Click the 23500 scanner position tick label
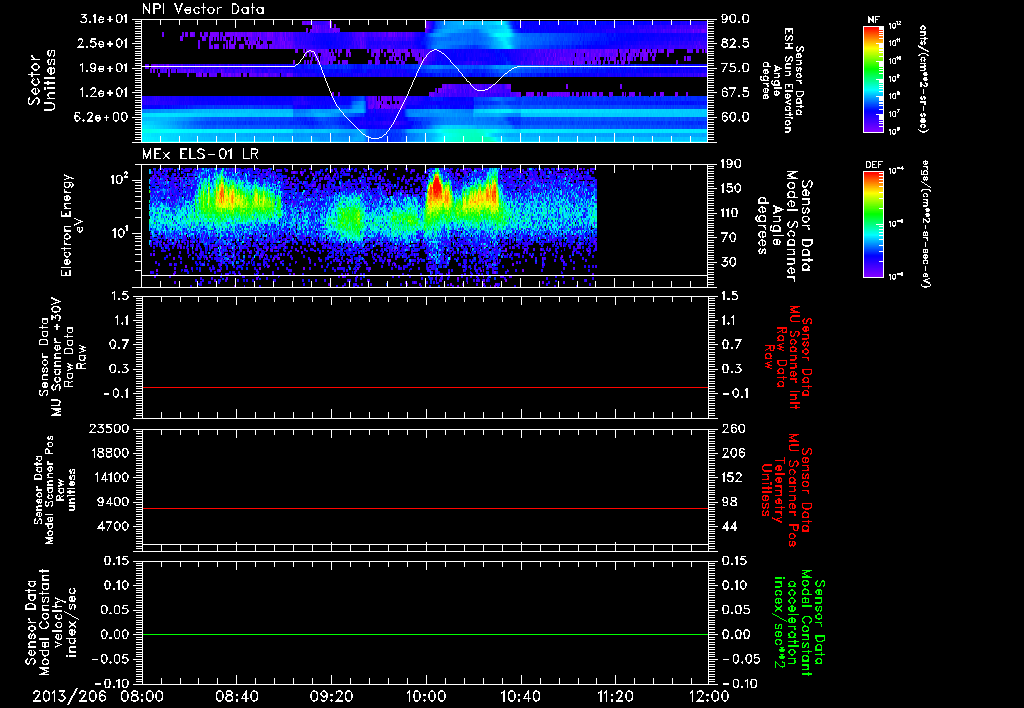1024x708 pixels. pos(110,428)
